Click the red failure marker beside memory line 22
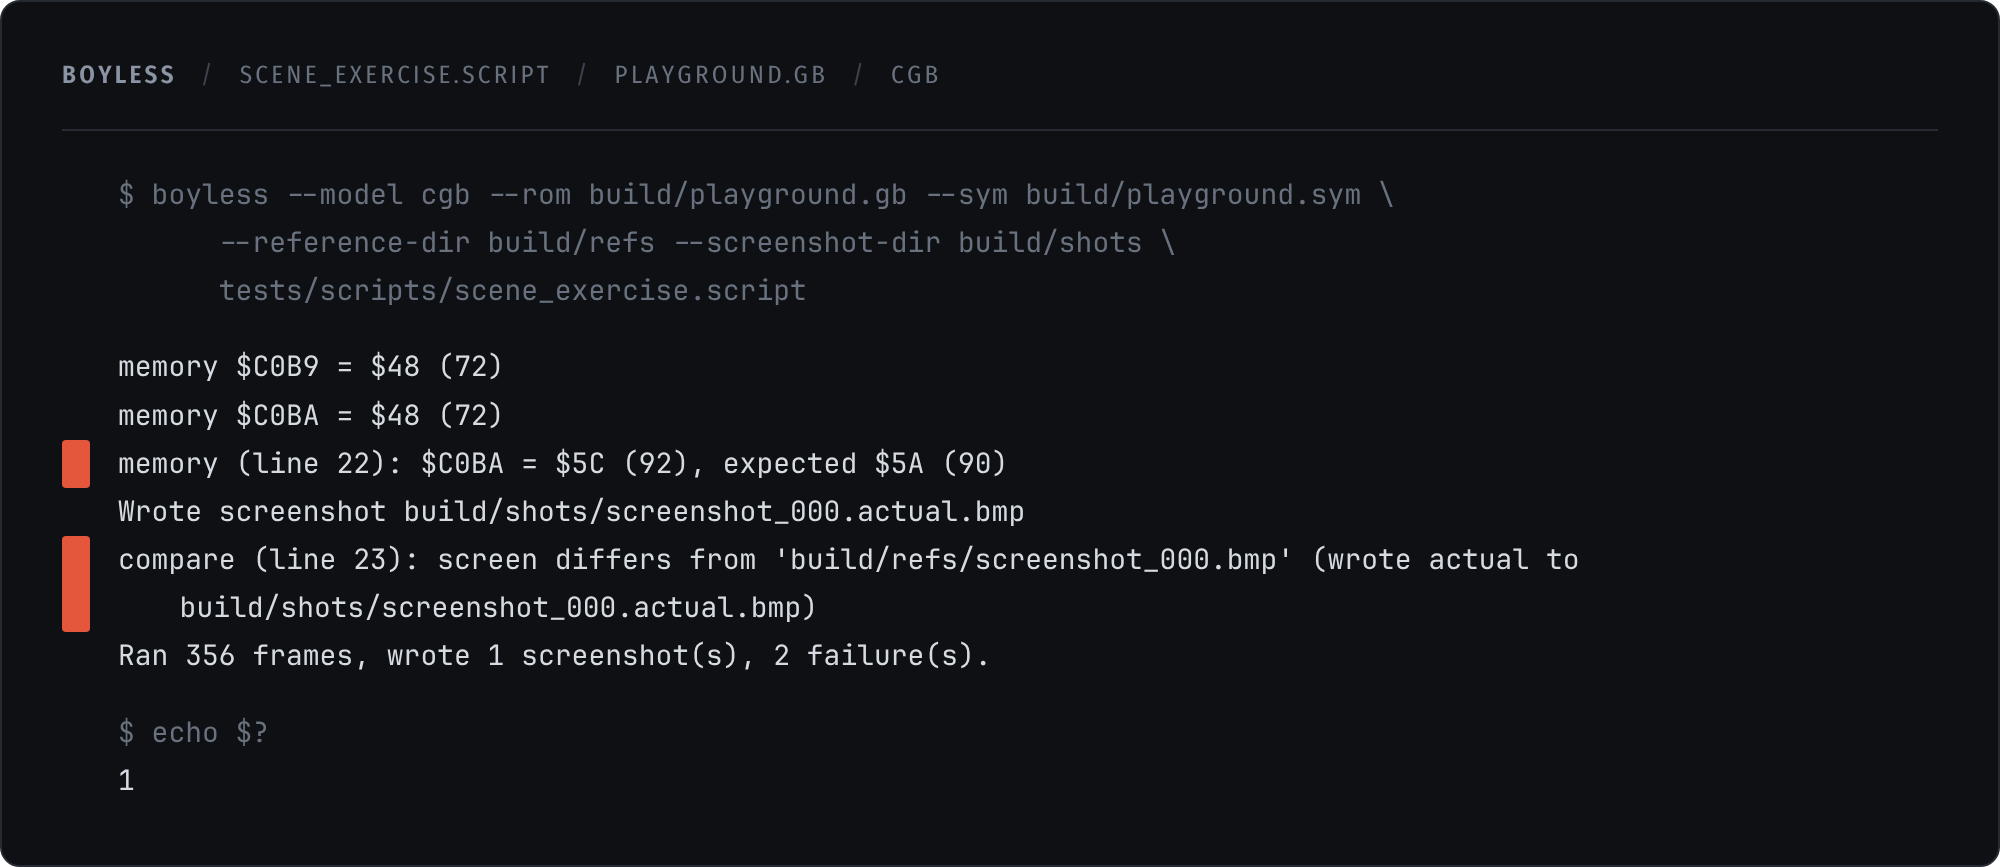Screen dimensions: 2000x867 point(76,464)
